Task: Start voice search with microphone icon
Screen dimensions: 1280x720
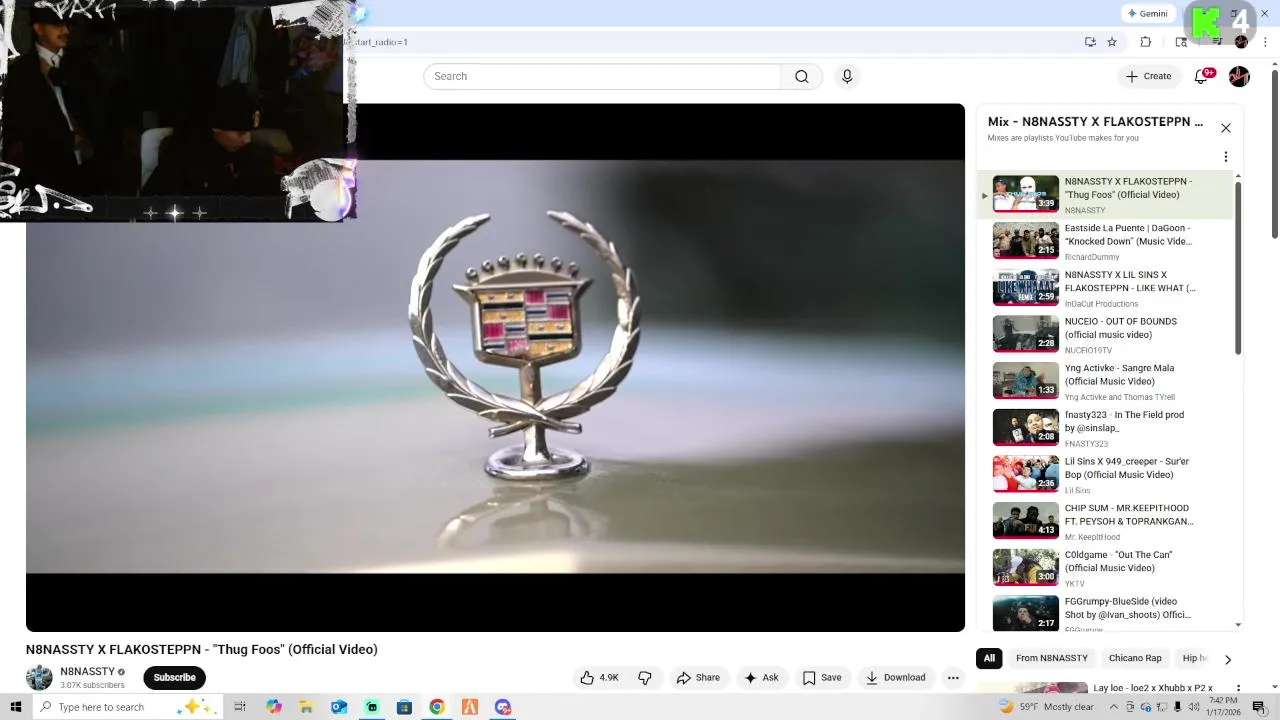Action: pyautogui.click(x=847, y=77)
